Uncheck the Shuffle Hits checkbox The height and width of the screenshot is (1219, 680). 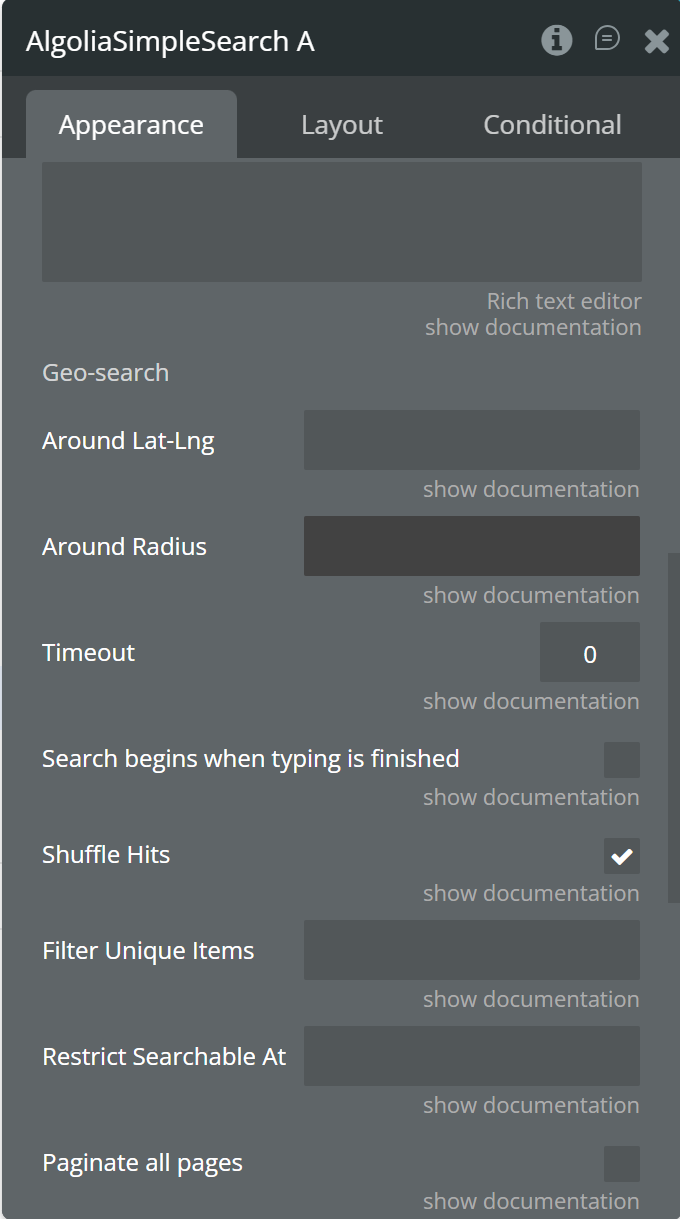coord(621,856)
